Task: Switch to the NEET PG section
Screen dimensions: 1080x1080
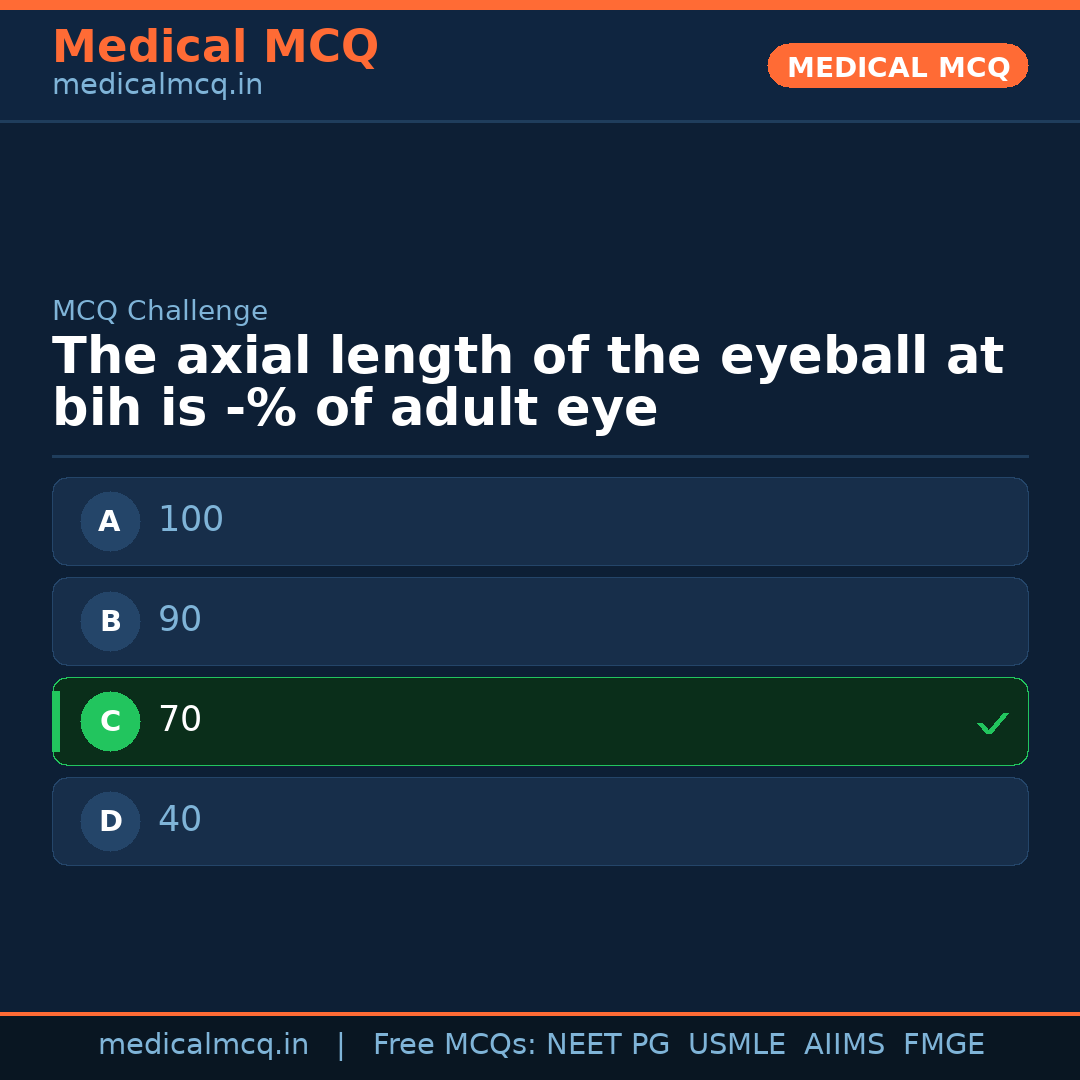Action: coord(607,1044)
